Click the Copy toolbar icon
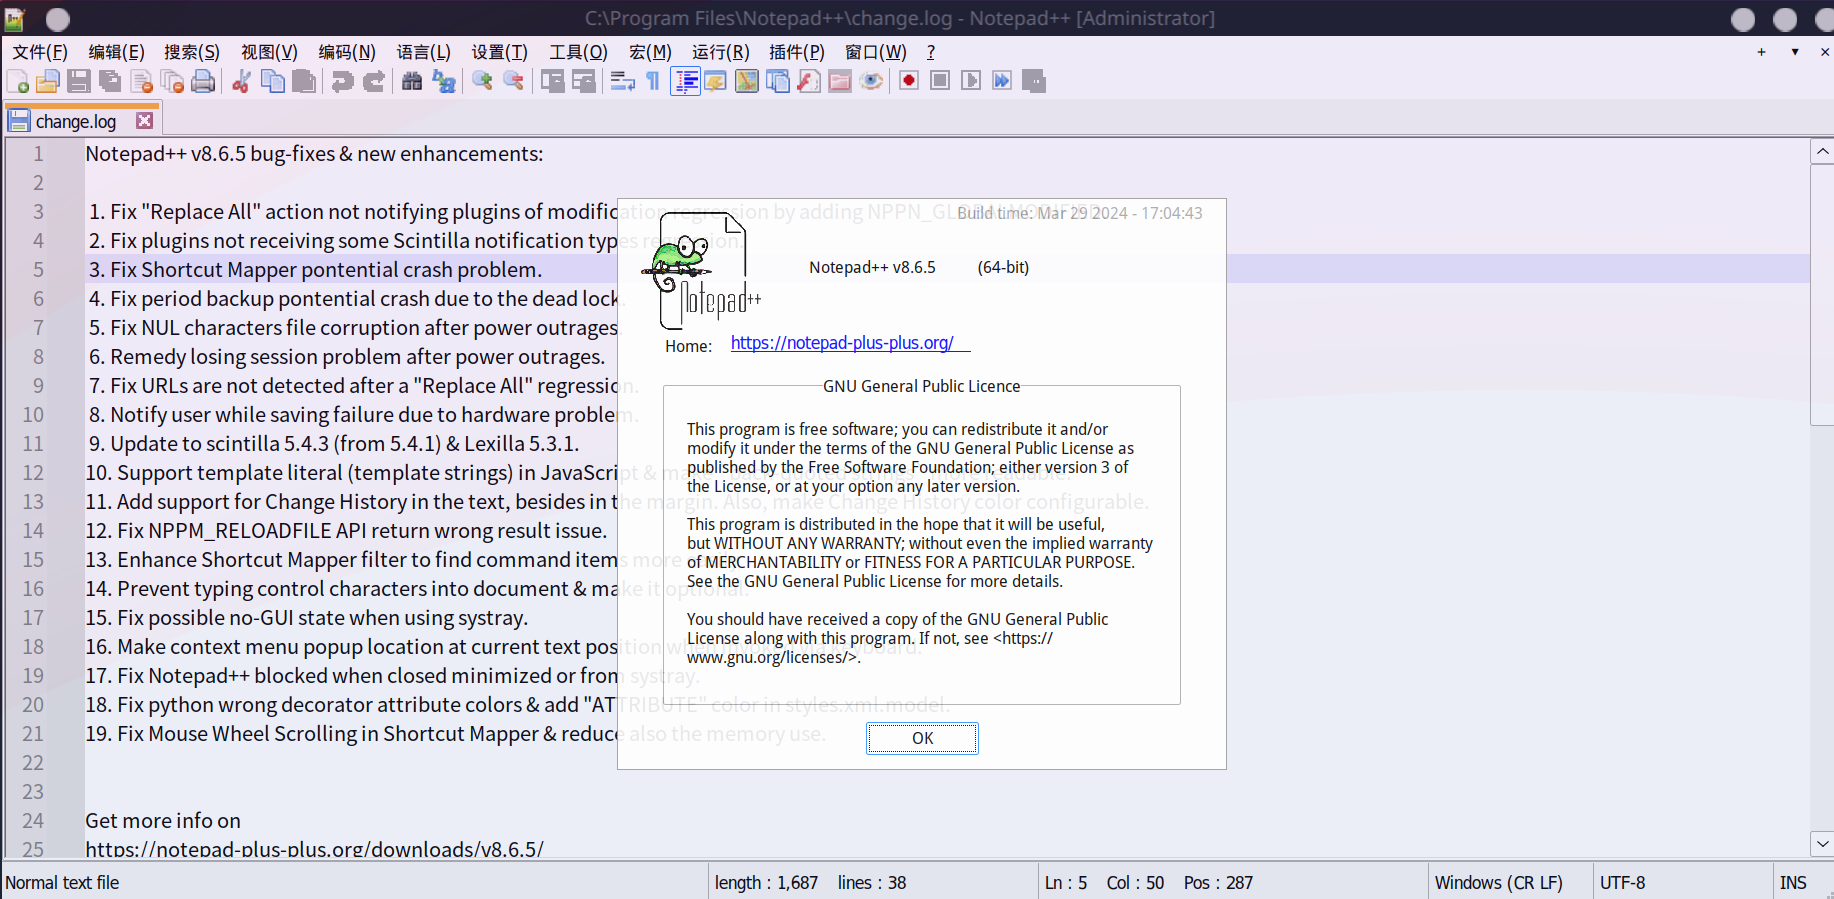 pyautogui.click(x=272, y=81)
